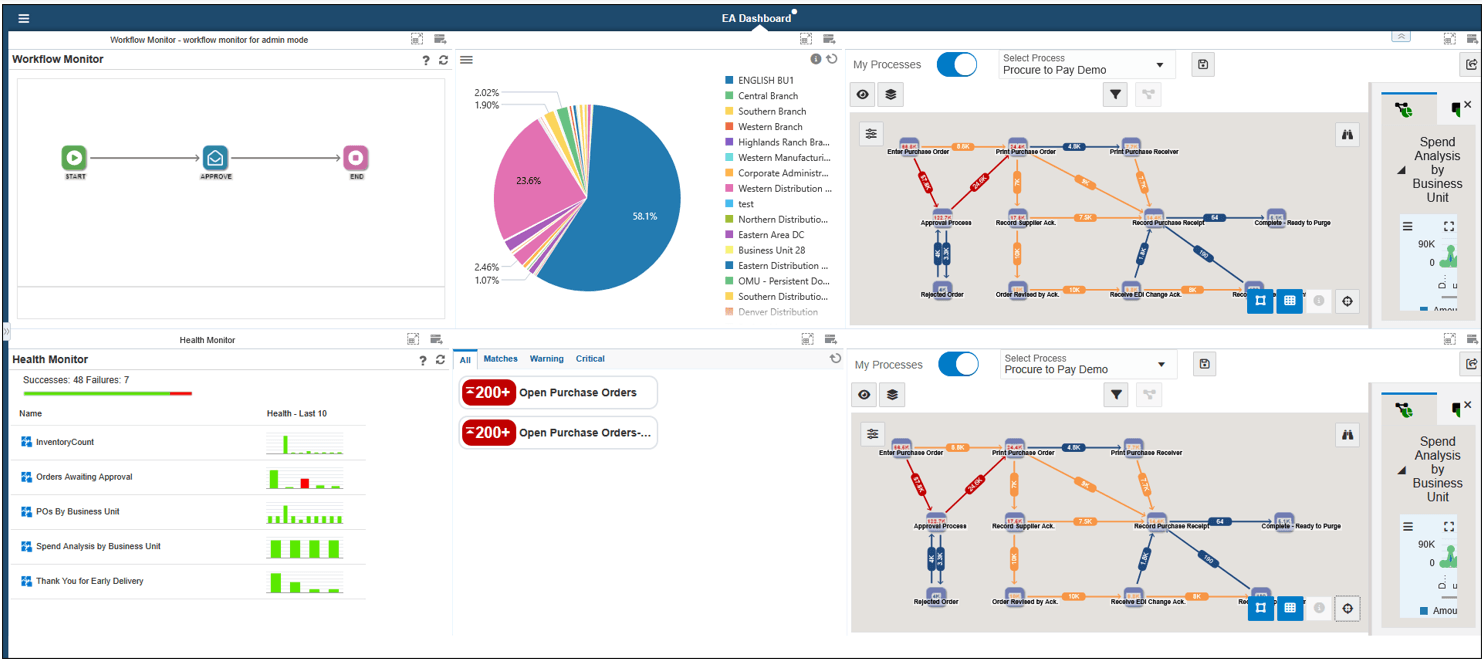Screen dimensions: 1482x660
Task: Select the All watchlist tab
Action: [465, 359]
